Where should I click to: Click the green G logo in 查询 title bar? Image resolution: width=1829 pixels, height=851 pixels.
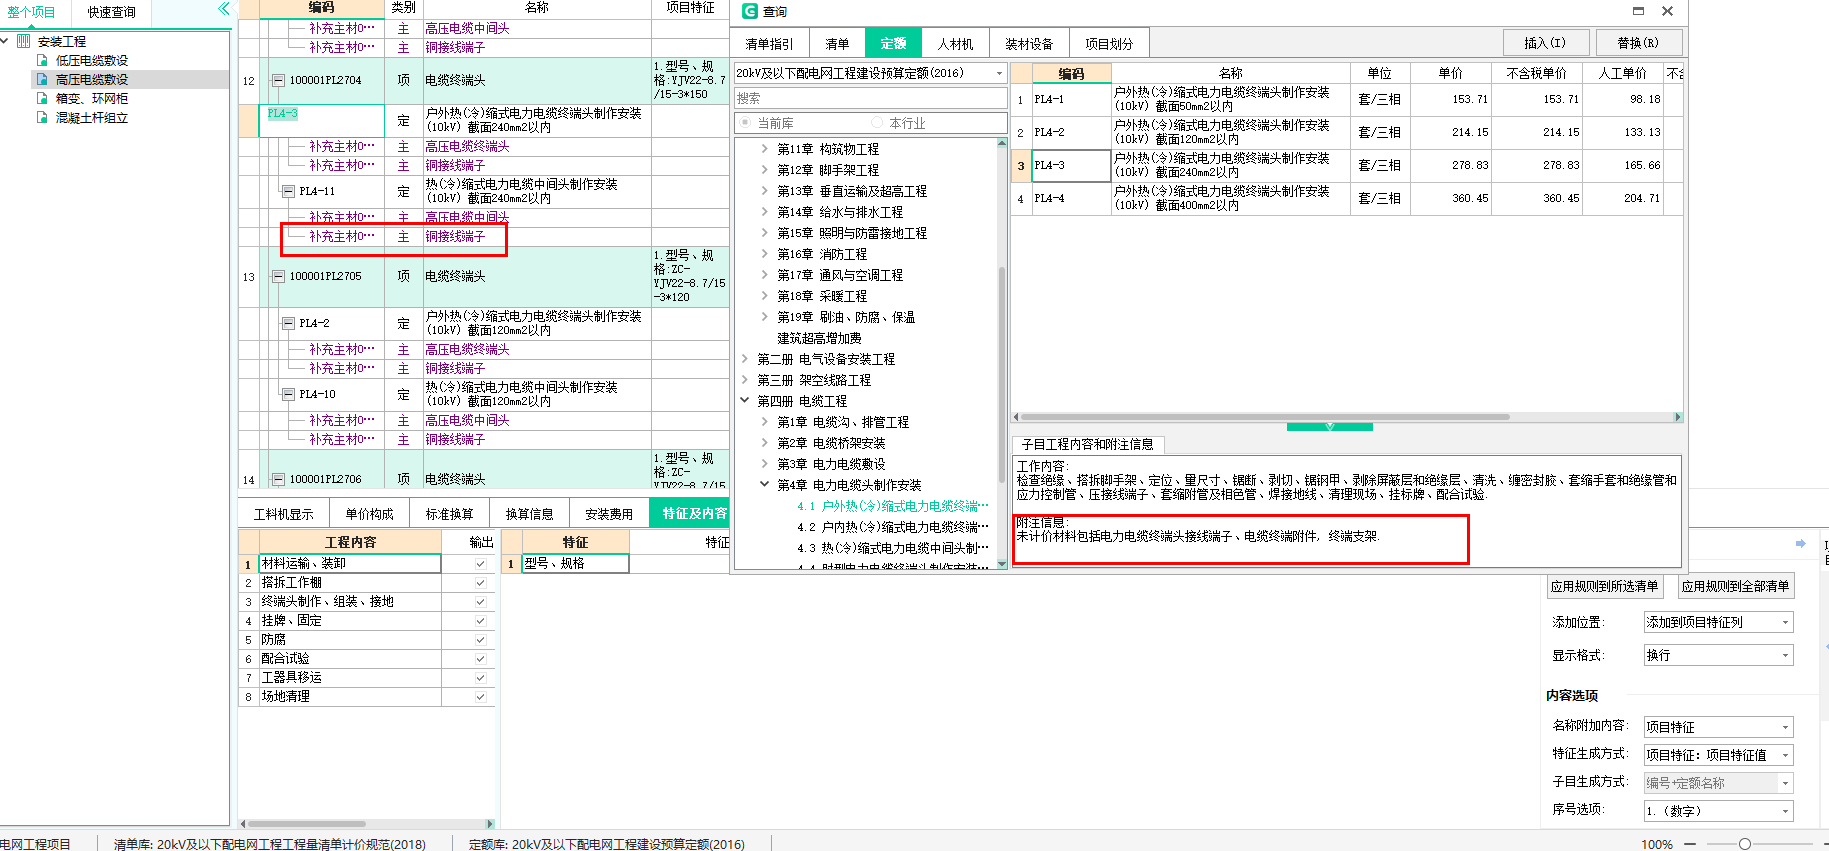coord(749,11)
